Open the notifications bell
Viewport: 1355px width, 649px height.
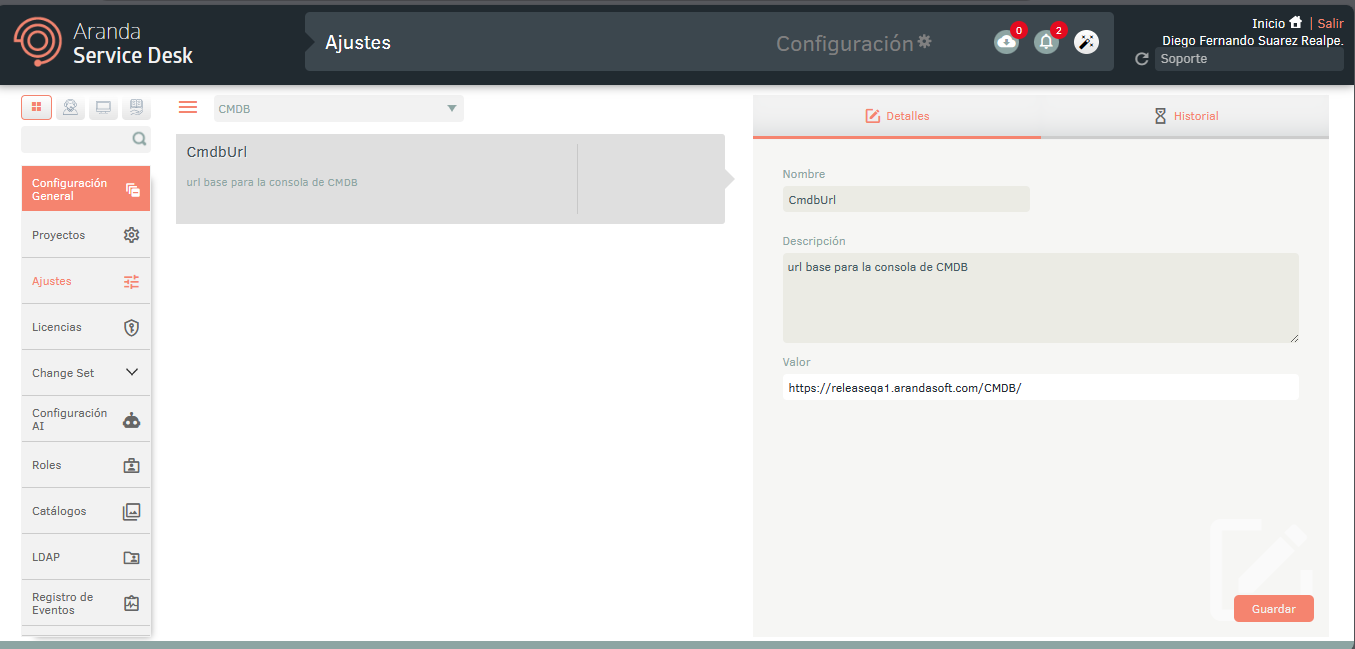click(x=1046, y=42)
